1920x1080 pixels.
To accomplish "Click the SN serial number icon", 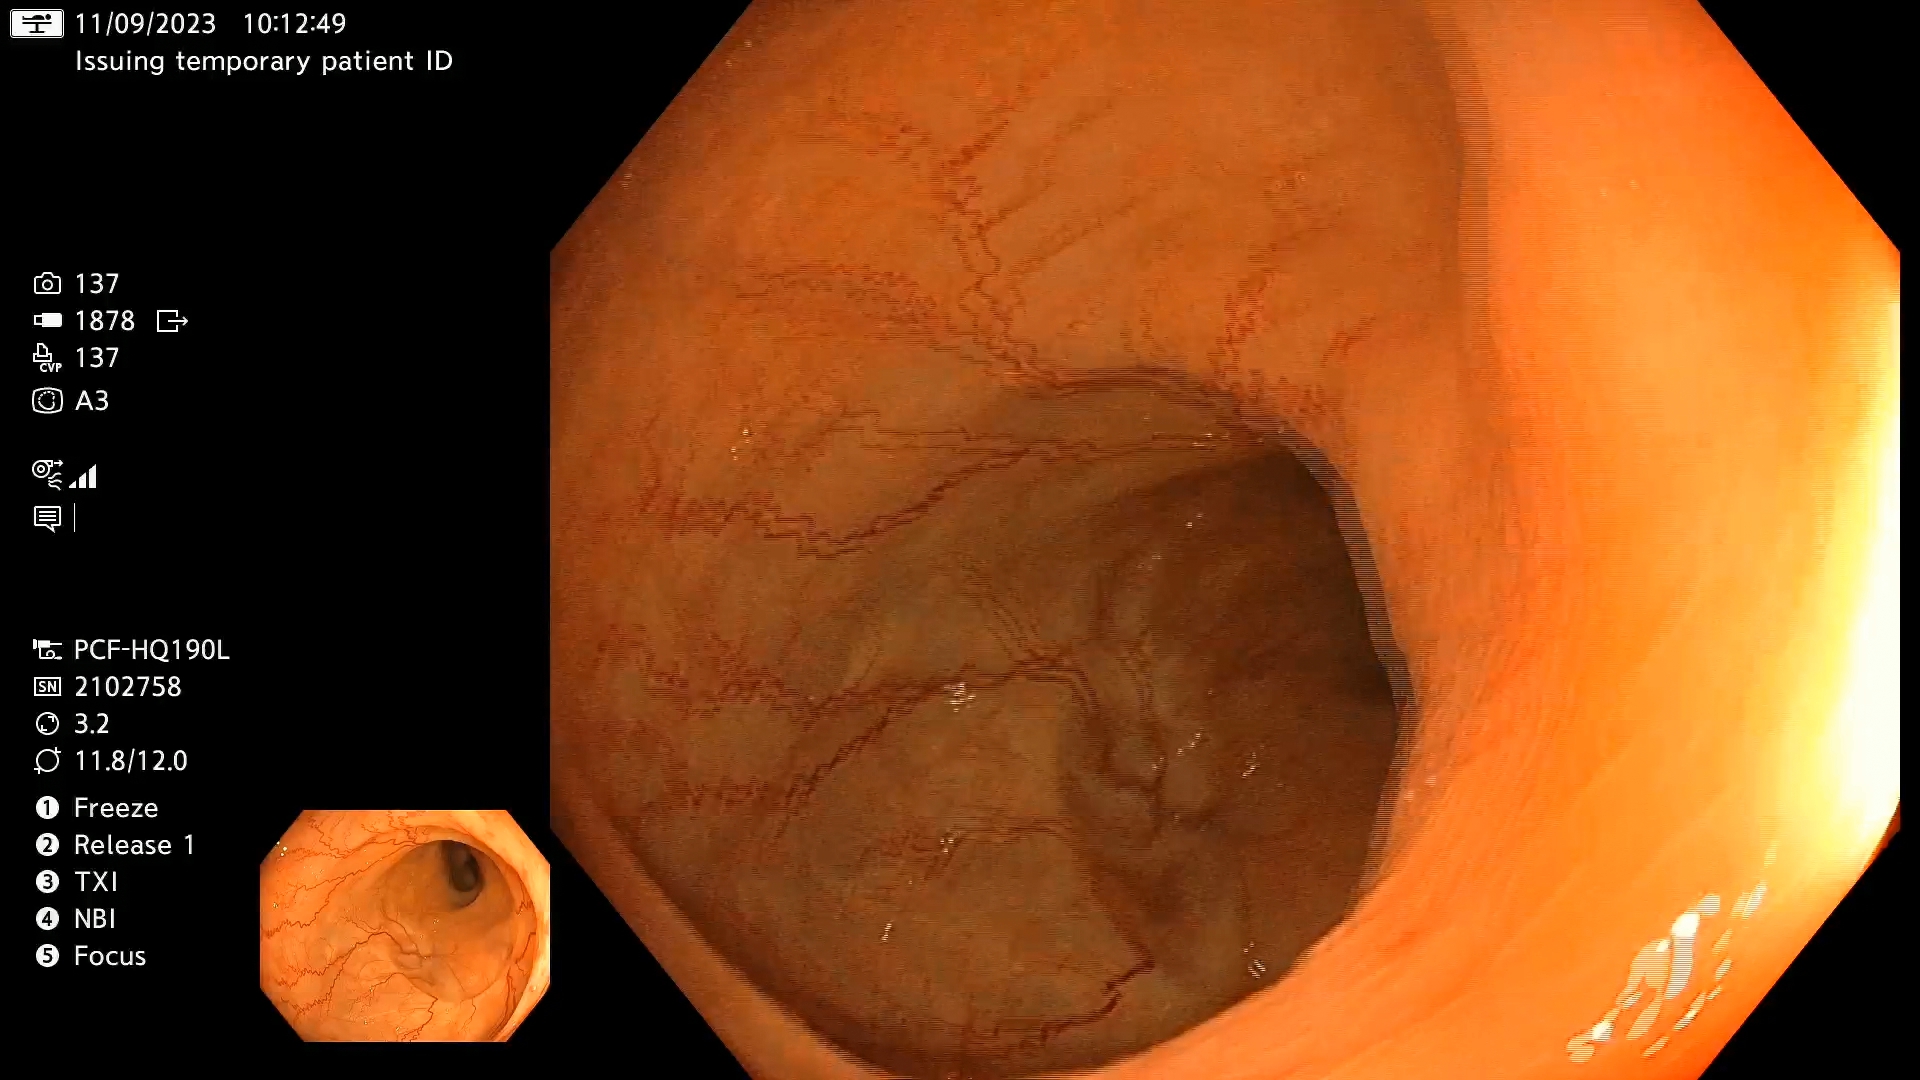I will click(47, 687).
